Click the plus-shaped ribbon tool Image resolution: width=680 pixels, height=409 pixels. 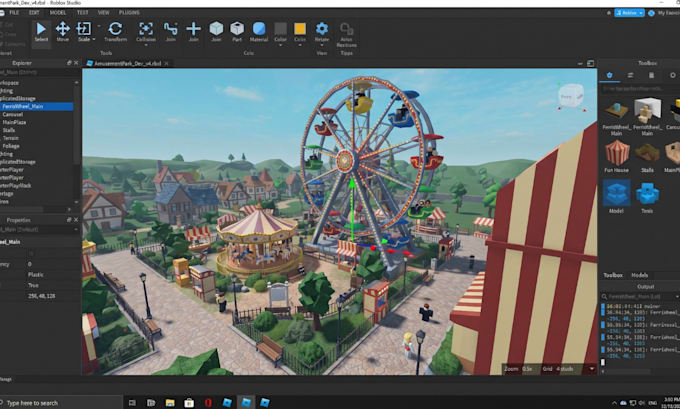(x=193, y=32)
